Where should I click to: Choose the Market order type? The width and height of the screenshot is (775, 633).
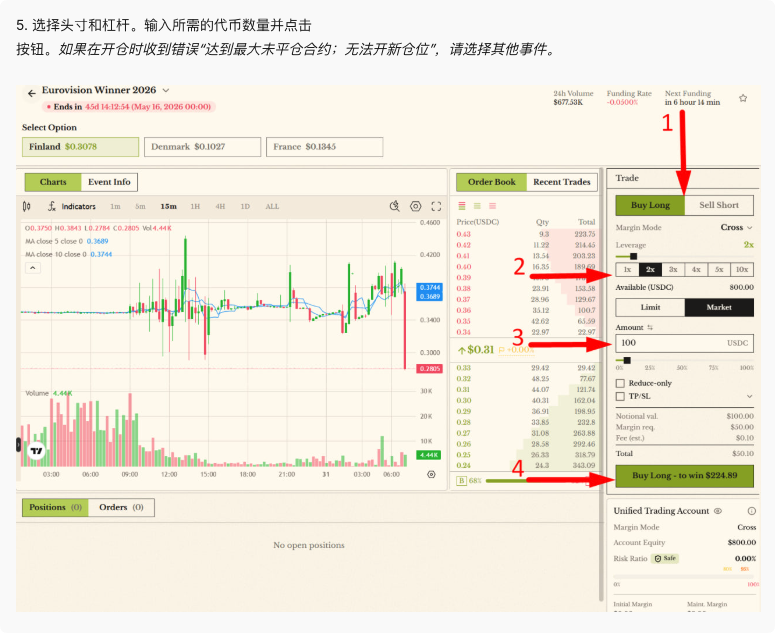[x=719, y=307]
